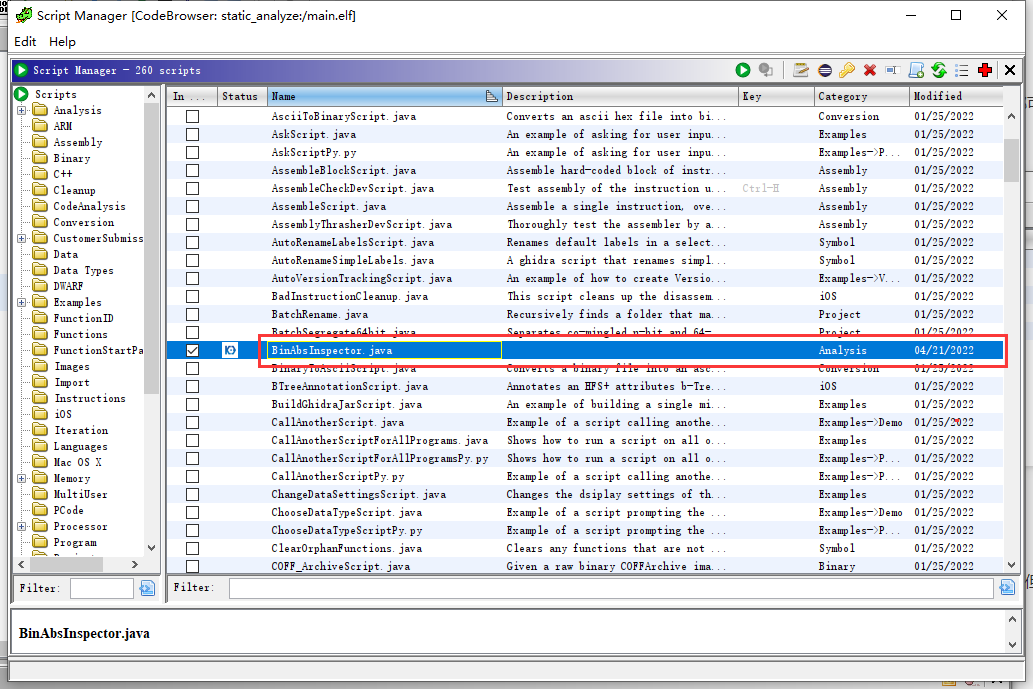Check the box for AskScript.java

coord(192,134)
